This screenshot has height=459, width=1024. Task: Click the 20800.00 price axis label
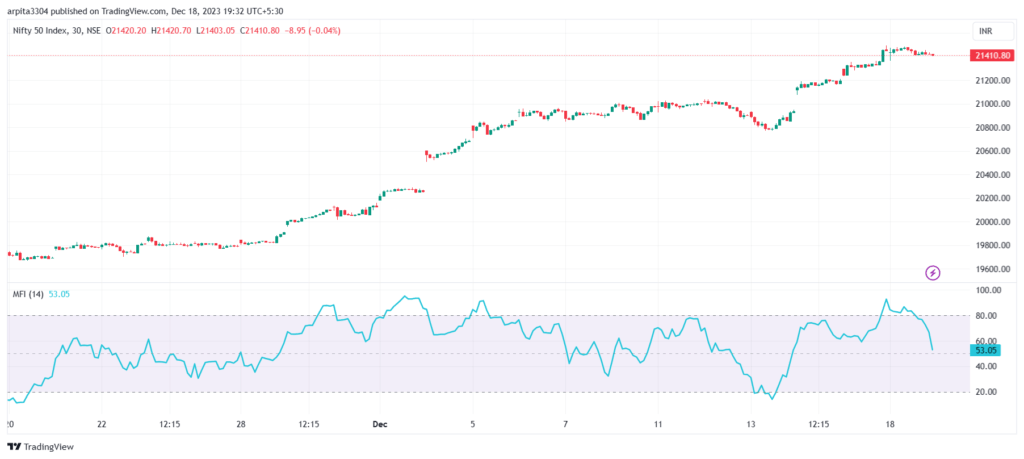coord(992,128)
